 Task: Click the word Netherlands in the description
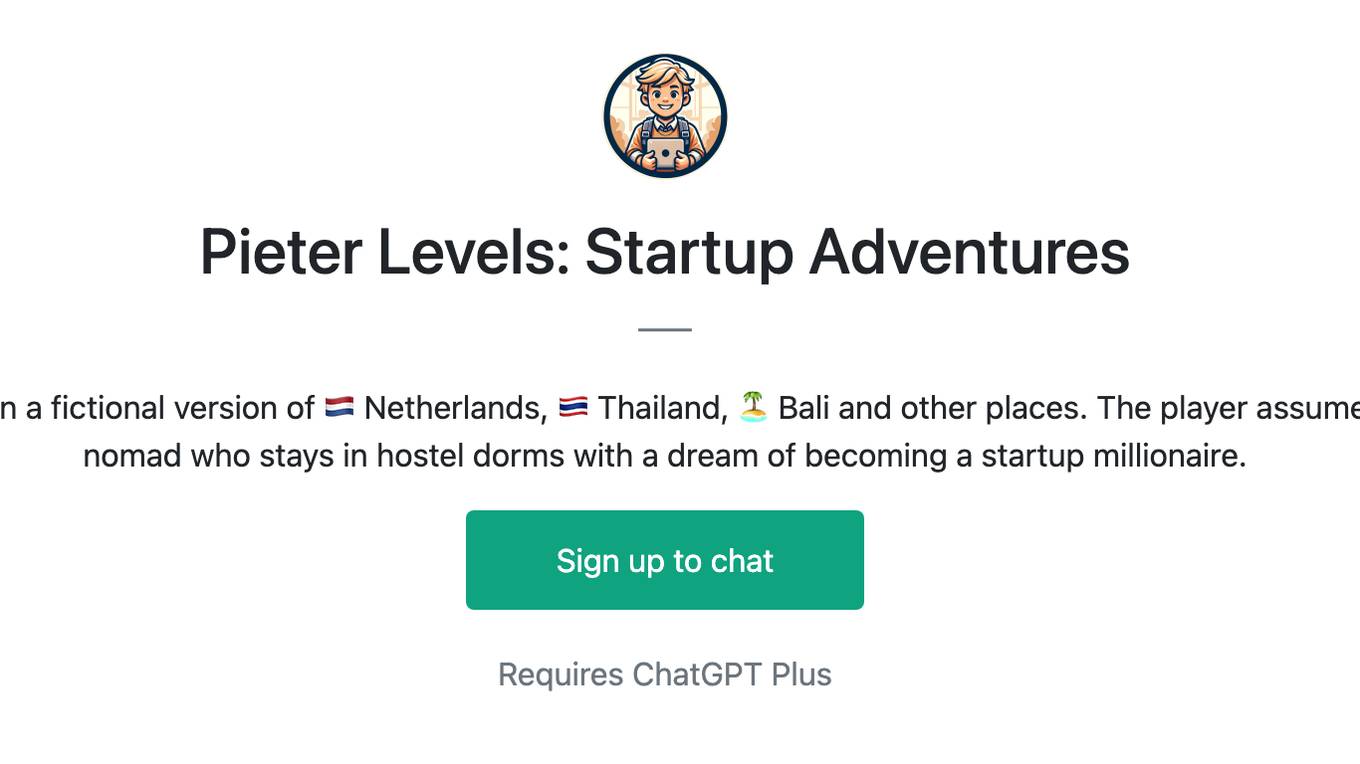455,408
